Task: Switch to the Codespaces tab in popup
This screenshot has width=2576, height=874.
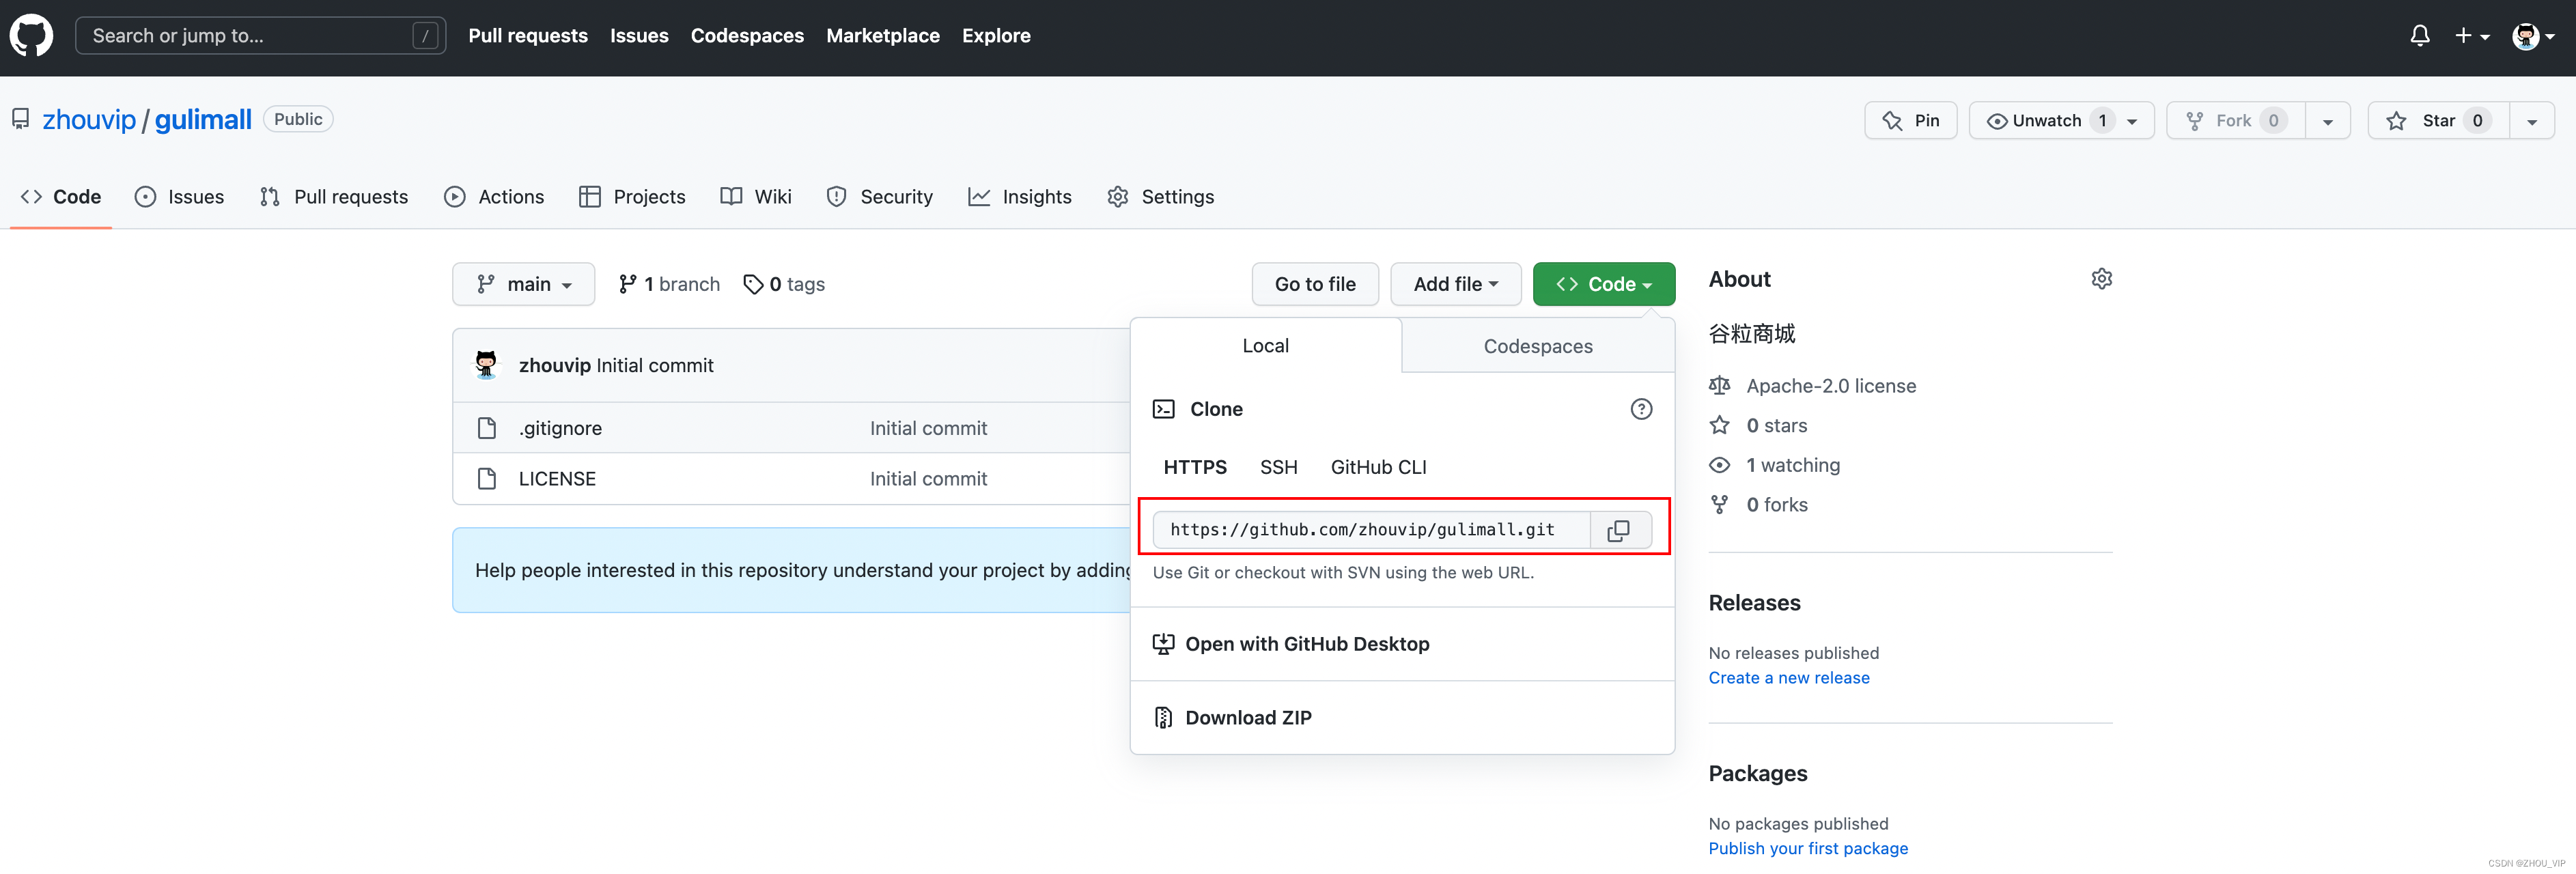Action: (1537, 346)
